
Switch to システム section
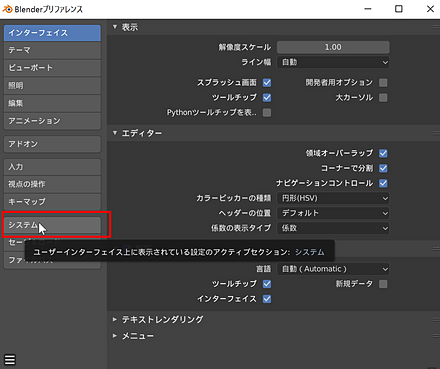[52, 225]
